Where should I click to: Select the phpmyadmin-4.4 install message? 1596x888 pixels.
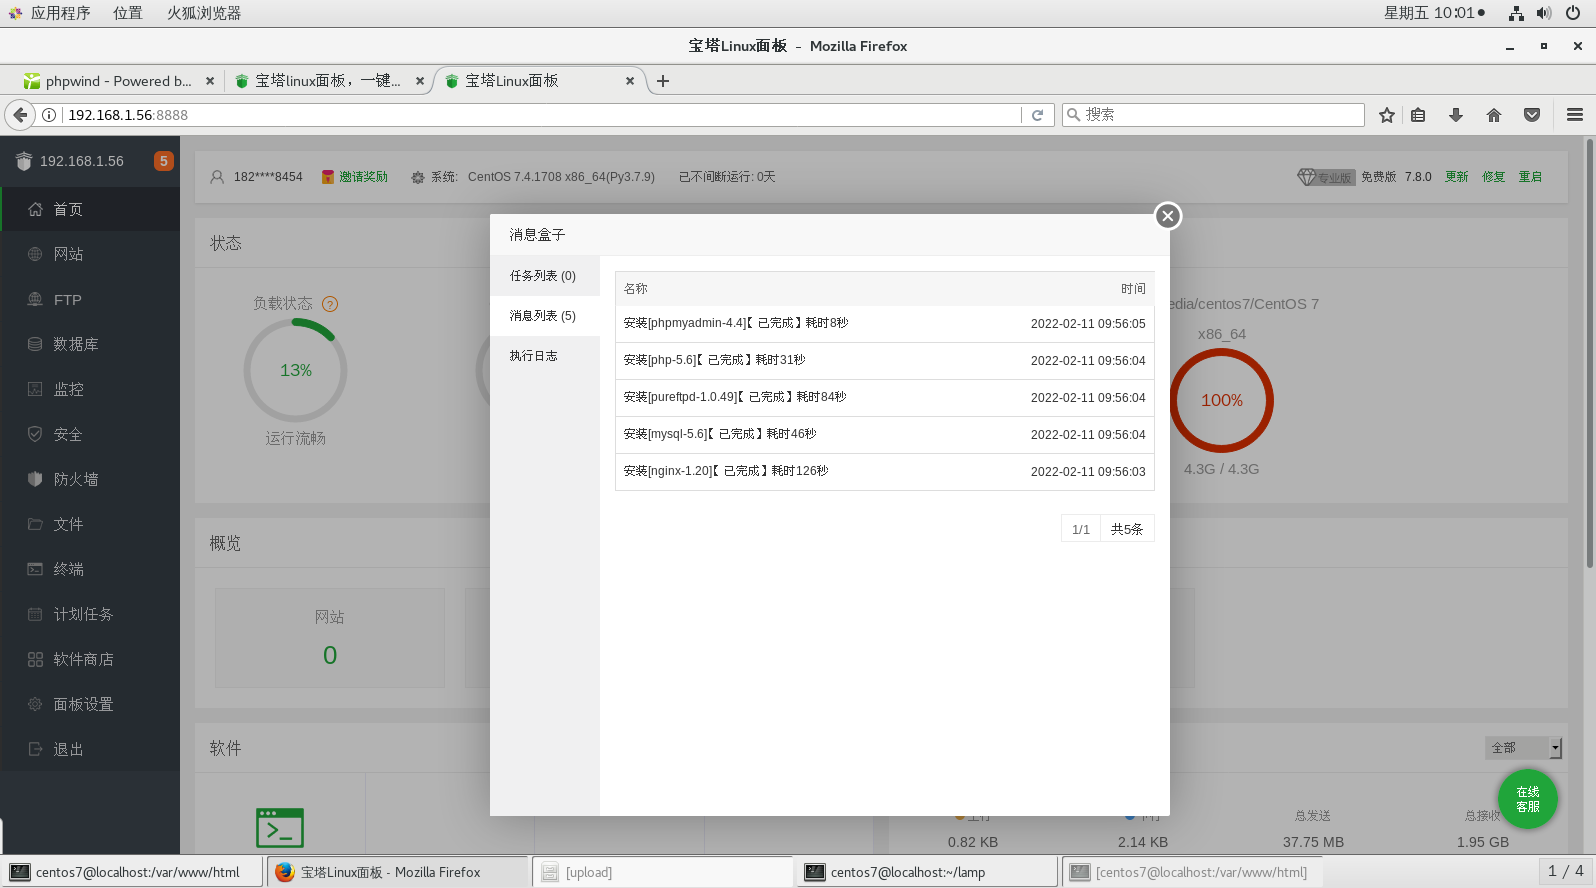pos(885,324)
